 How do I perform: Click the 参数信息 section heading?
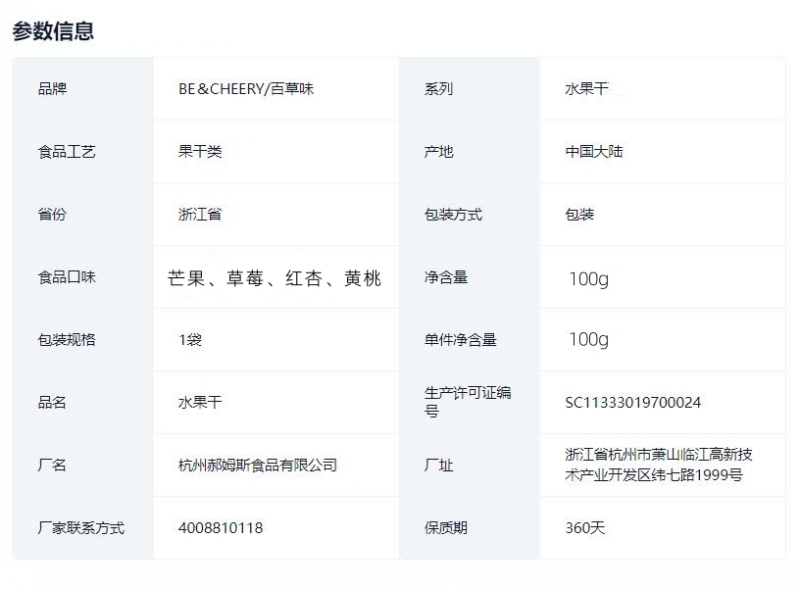click(53, 31)
